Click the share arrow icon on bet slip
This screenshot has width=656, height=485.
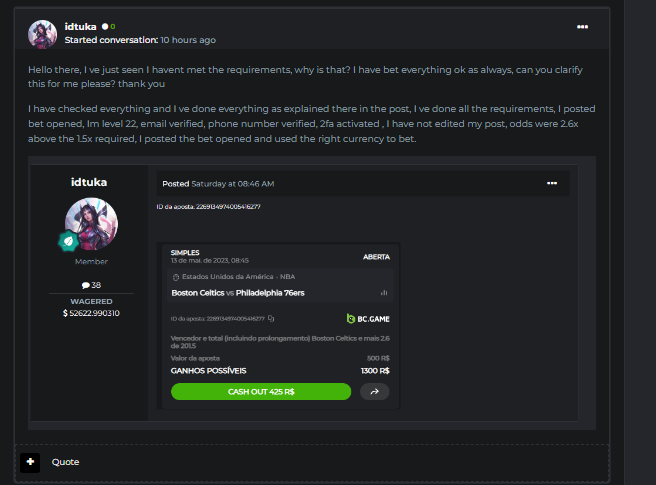374,392
